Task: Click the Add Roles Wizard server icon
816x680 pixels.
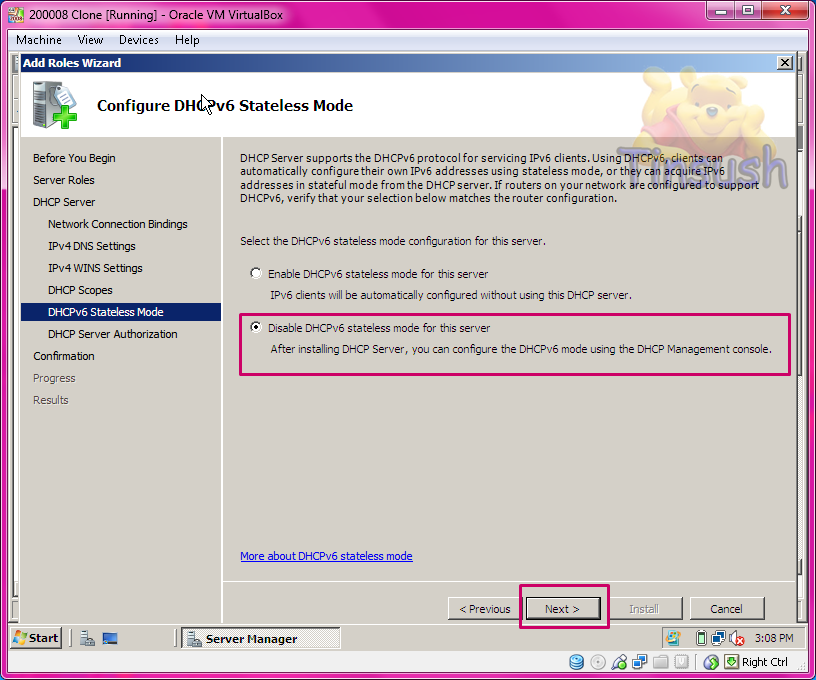Action: [x=55, y=105]
